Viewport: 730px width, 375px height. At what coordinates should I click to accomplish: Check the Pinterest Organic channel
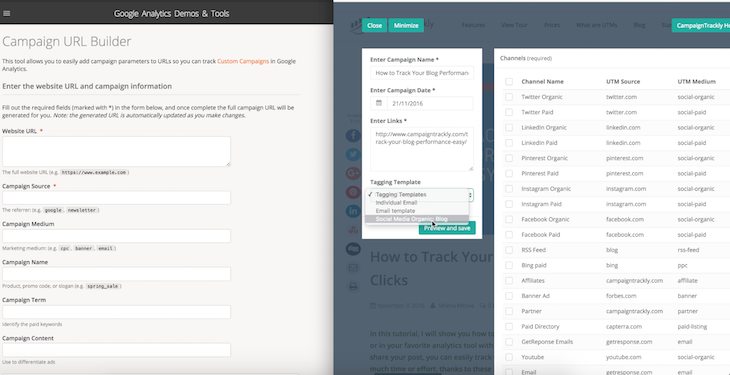click(509, 158)
